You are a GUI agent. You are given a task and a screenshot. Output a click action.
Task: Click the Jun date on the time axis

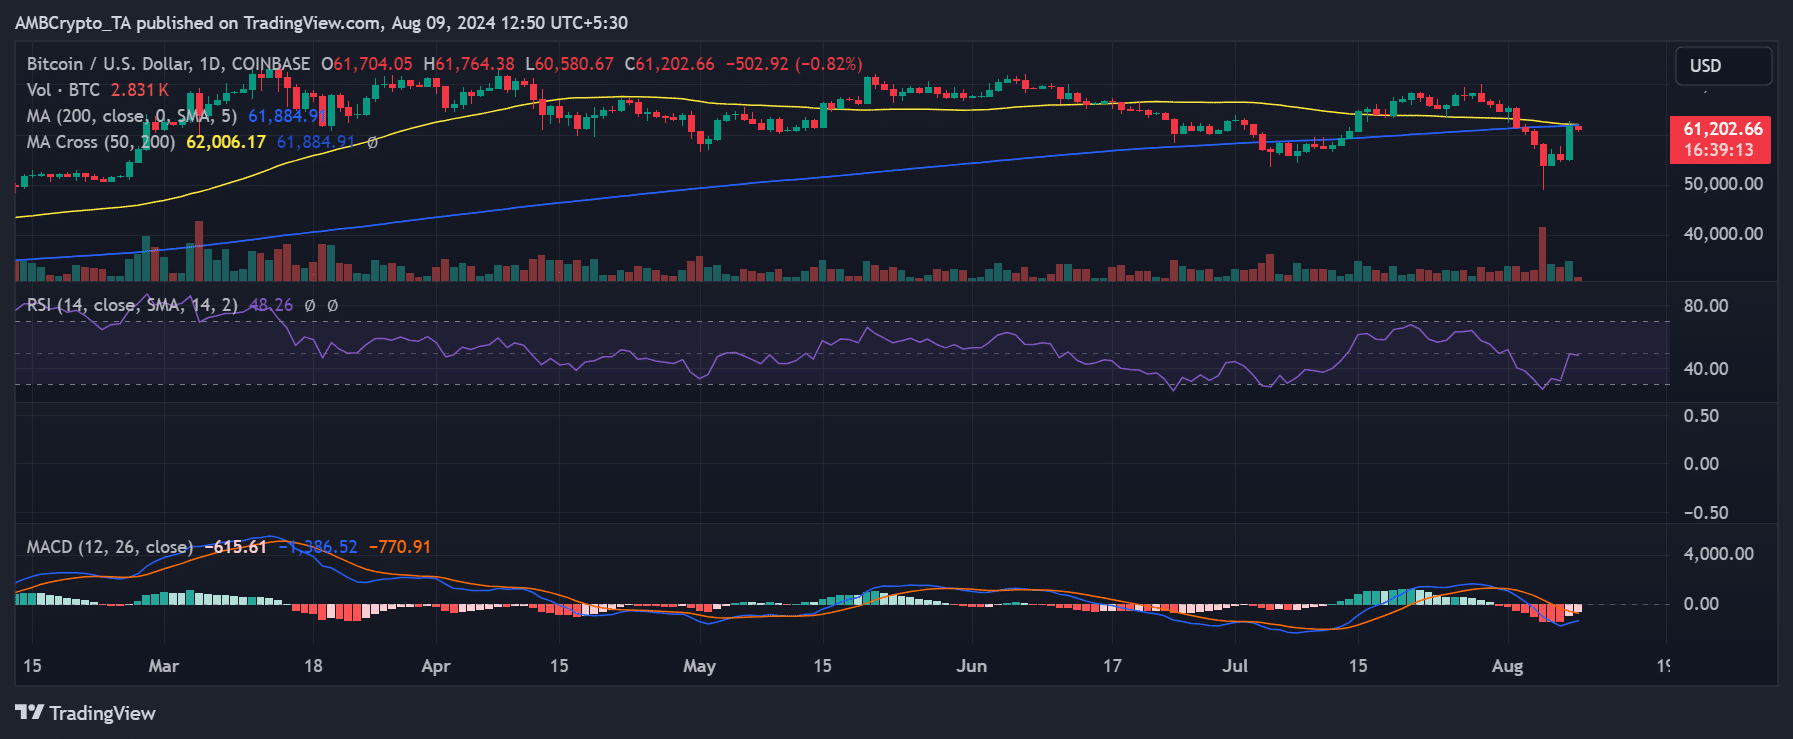coord(971,666)
